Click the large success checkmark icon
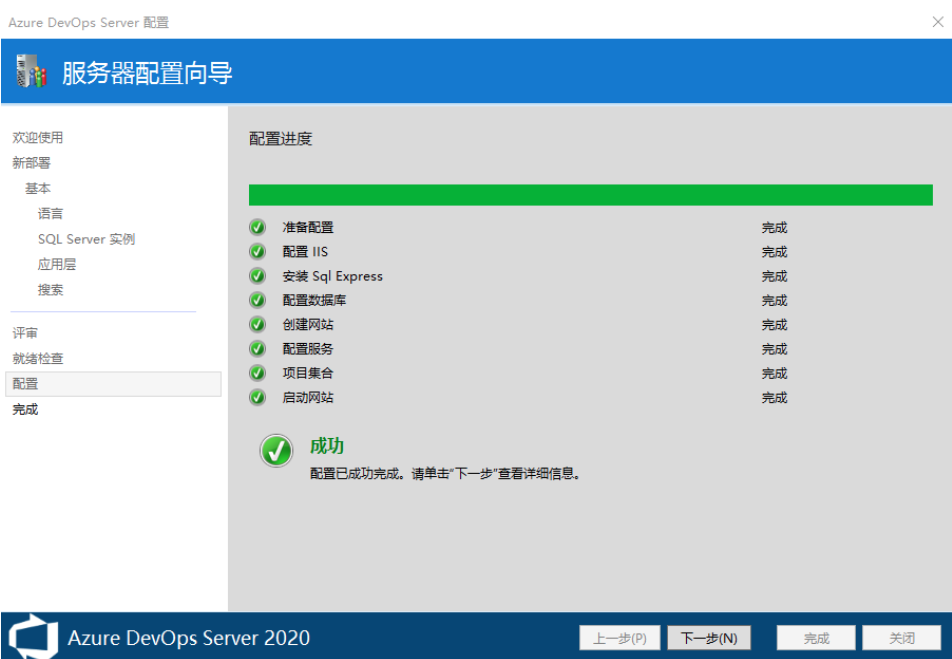 tap(276, 451)
